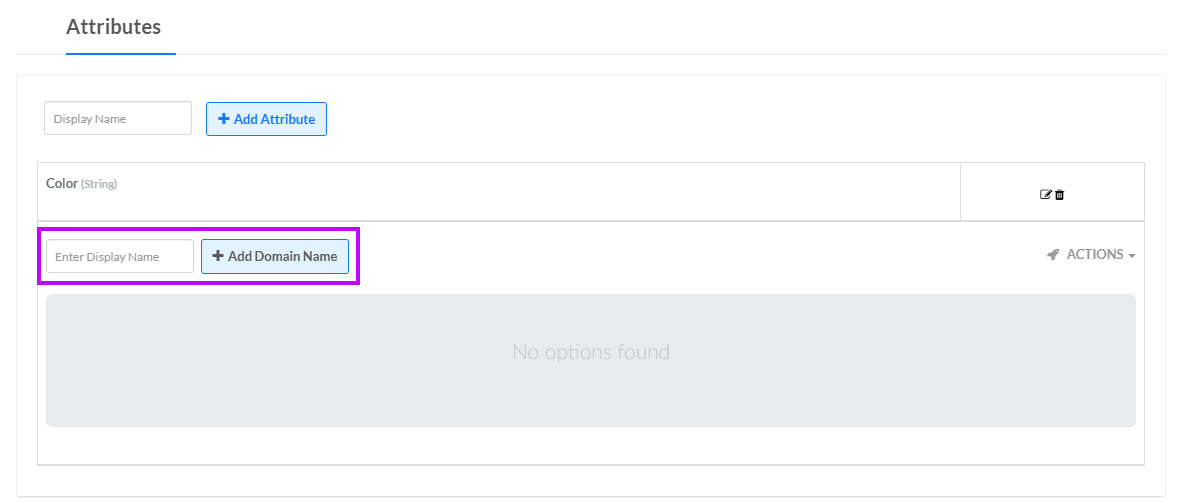Click the blank space below the options panel
Viewport: 1178px width, 503px height.
click(x=590, y=446)
